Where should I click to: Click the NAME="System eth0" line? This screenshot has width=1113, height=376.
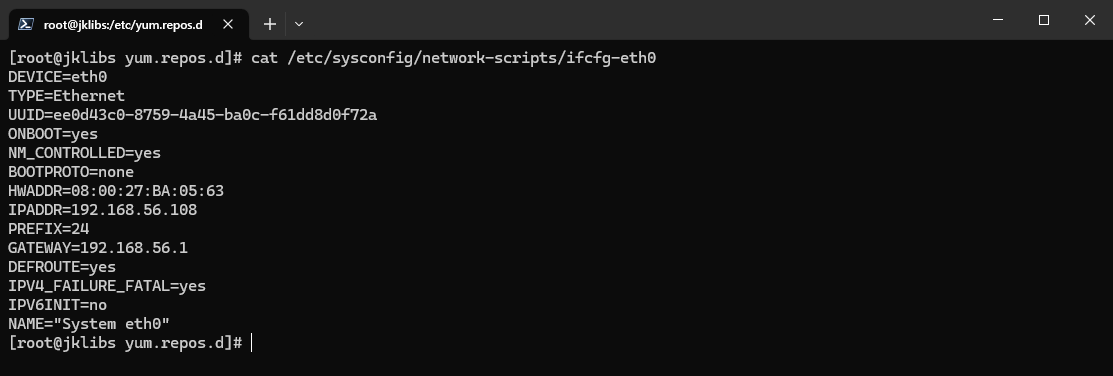pyautogui.click(x=89, y=324)
